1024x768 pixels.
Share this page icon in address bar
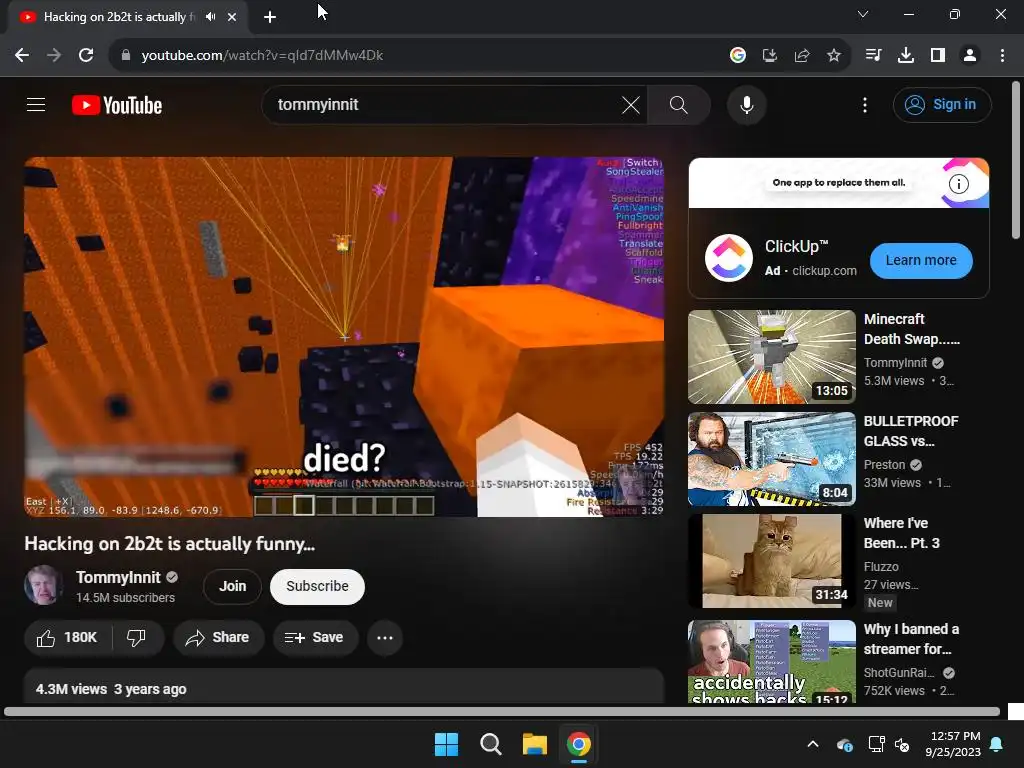click(x=802, y=56)
